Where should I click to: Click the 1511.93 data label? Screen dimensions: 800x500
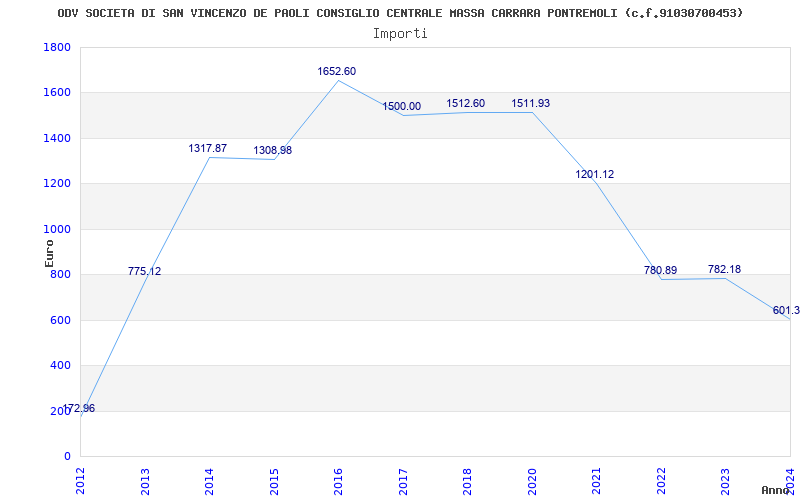click(531, 104)
